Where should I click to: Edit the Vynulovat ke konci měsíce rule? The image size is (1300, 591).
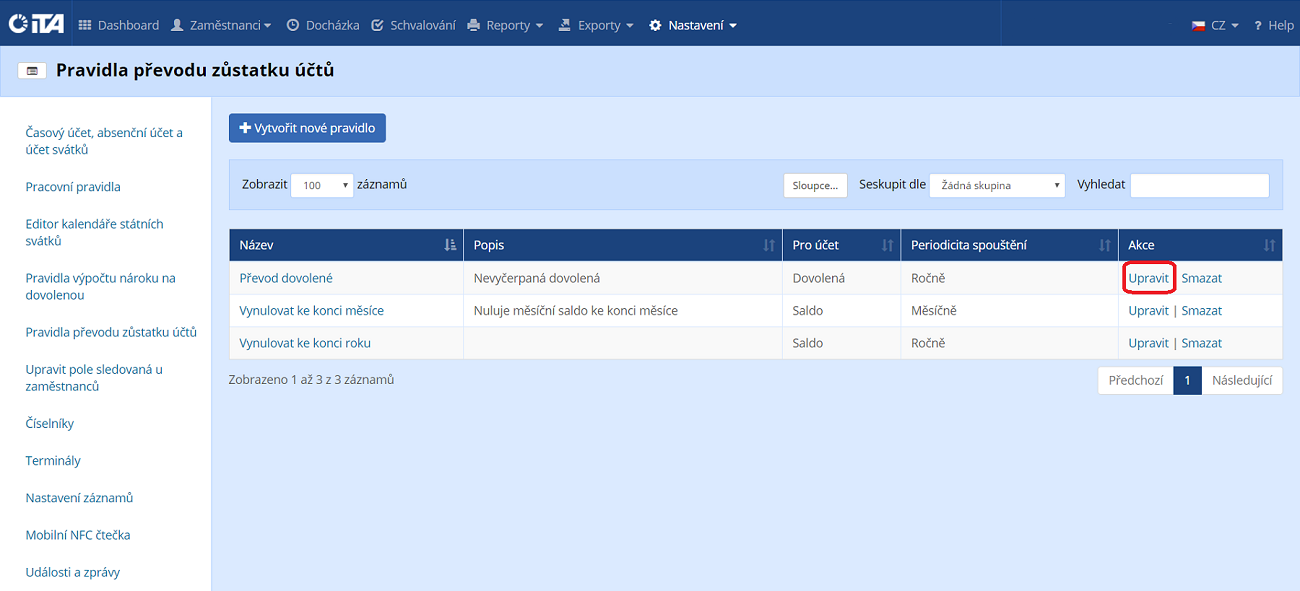point(1148,311)
